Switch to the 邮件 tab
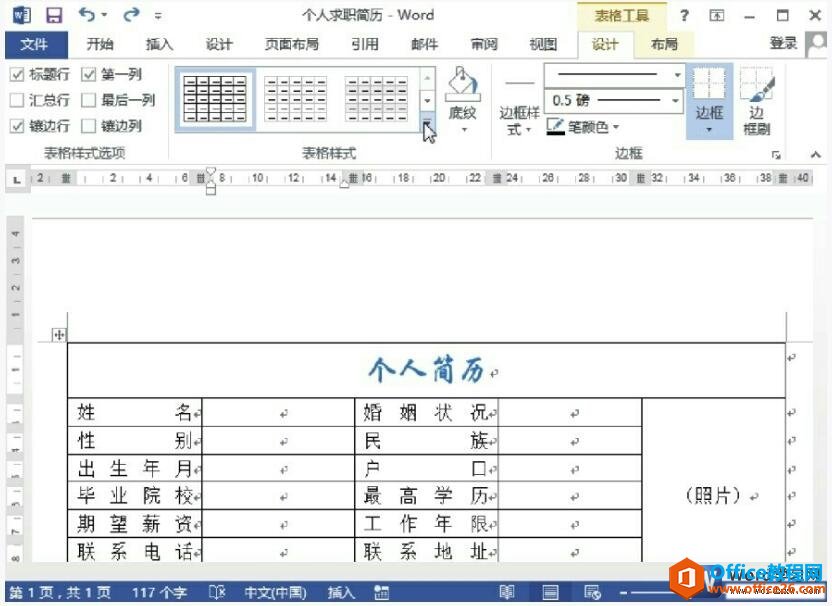Image resolution: width=832 pixels, height=606 pixels. coord(424,44)
